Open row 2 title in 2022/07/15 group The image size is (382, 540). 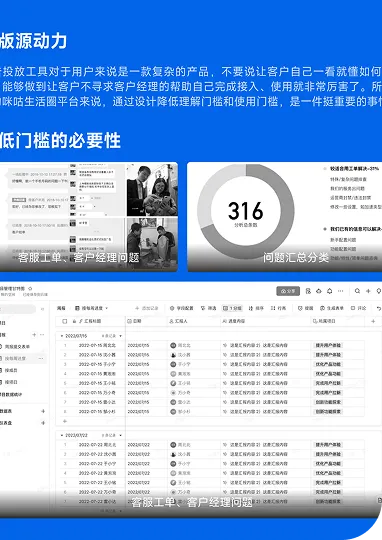tap(97, 355)
